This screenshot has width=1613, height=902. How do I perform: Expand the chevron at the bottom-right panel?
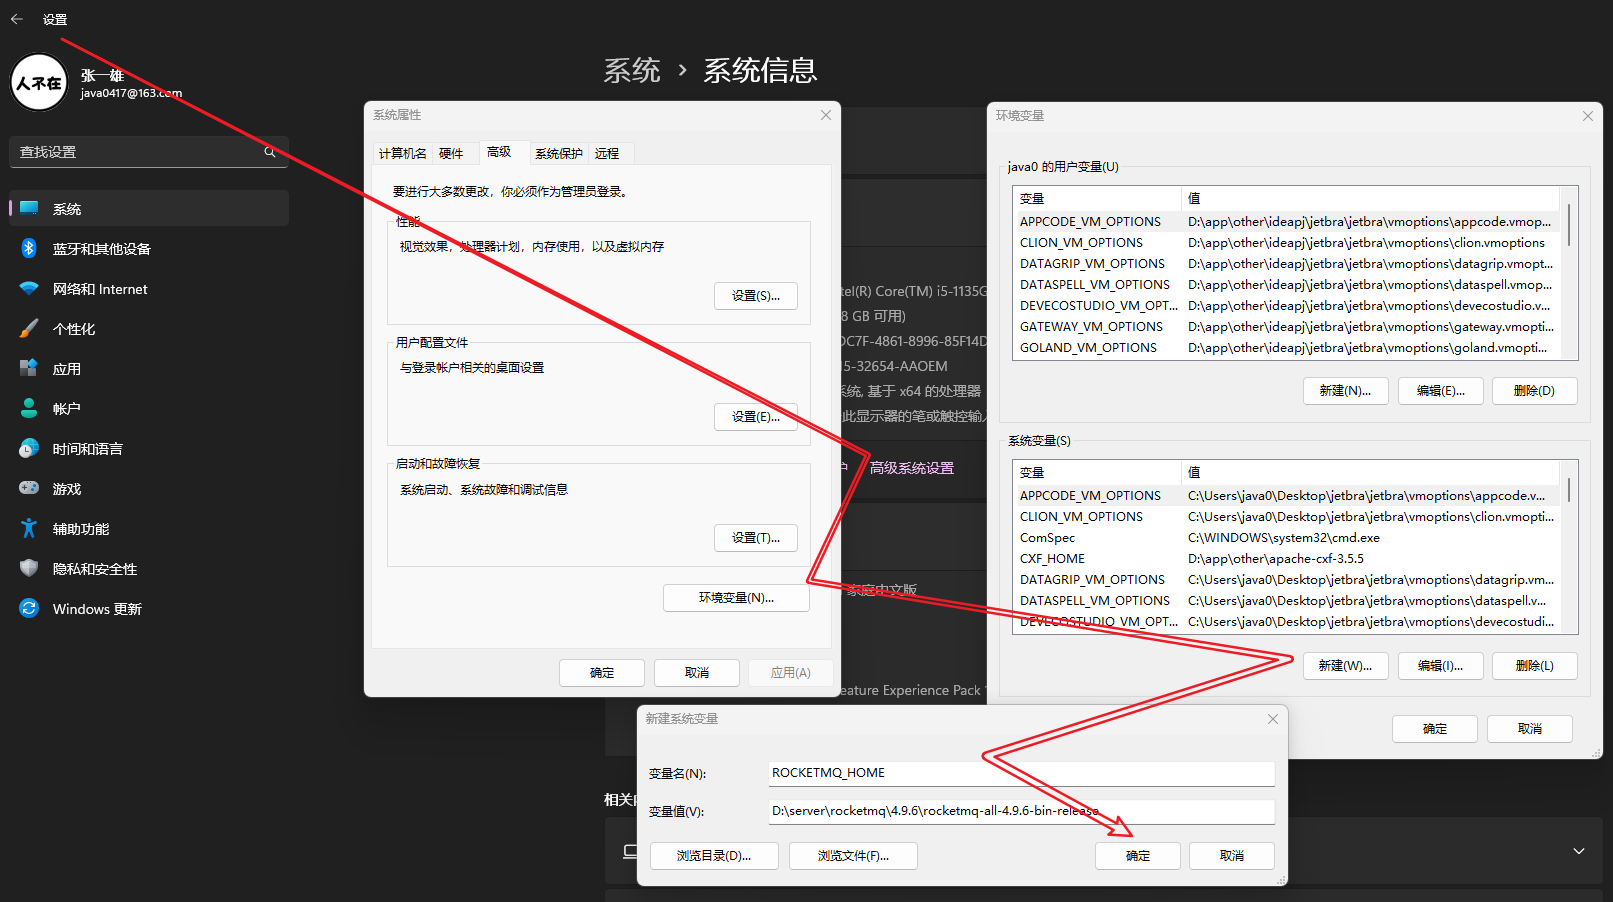point(1579,851)
